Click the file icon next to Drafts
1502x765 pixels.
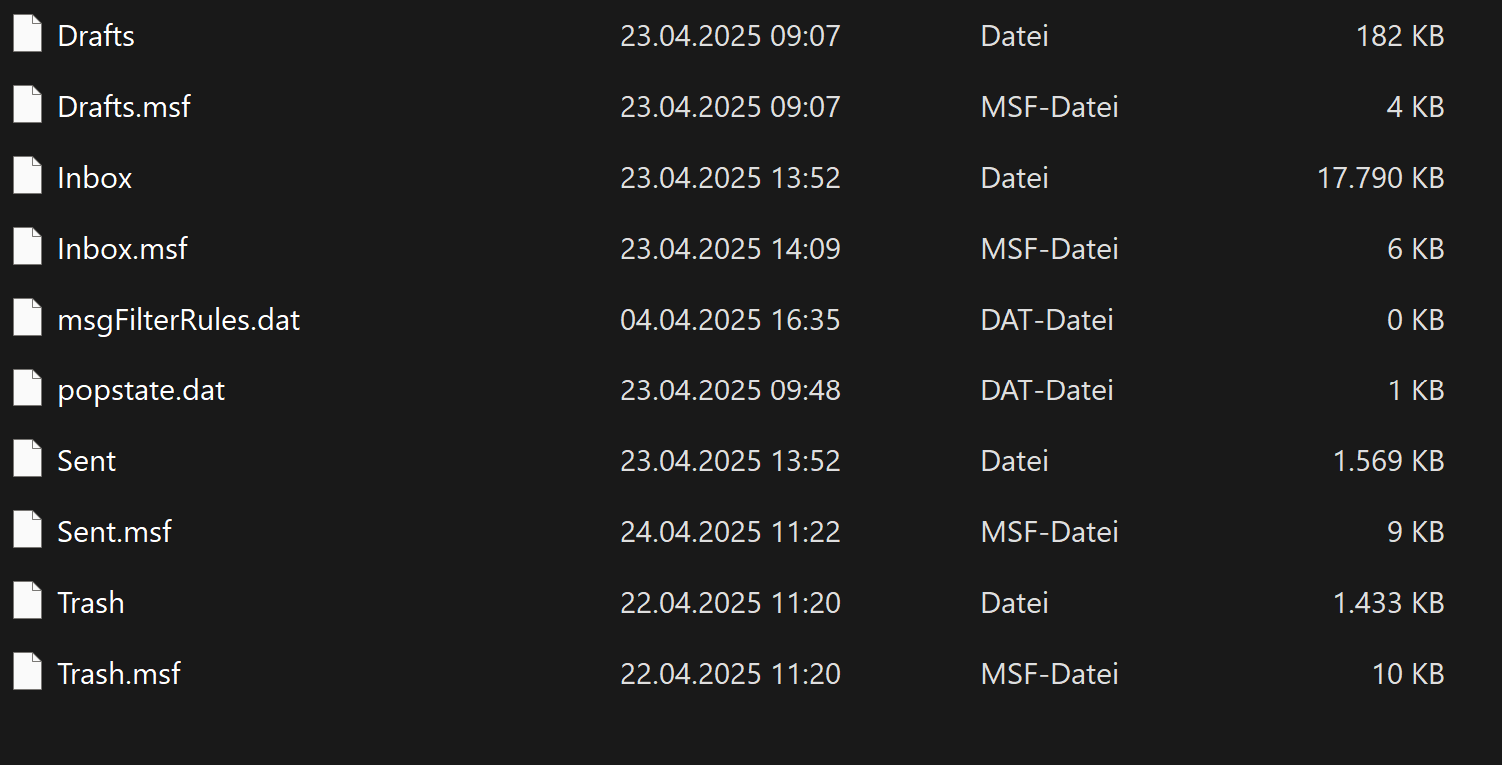click(x=27, y=35)
